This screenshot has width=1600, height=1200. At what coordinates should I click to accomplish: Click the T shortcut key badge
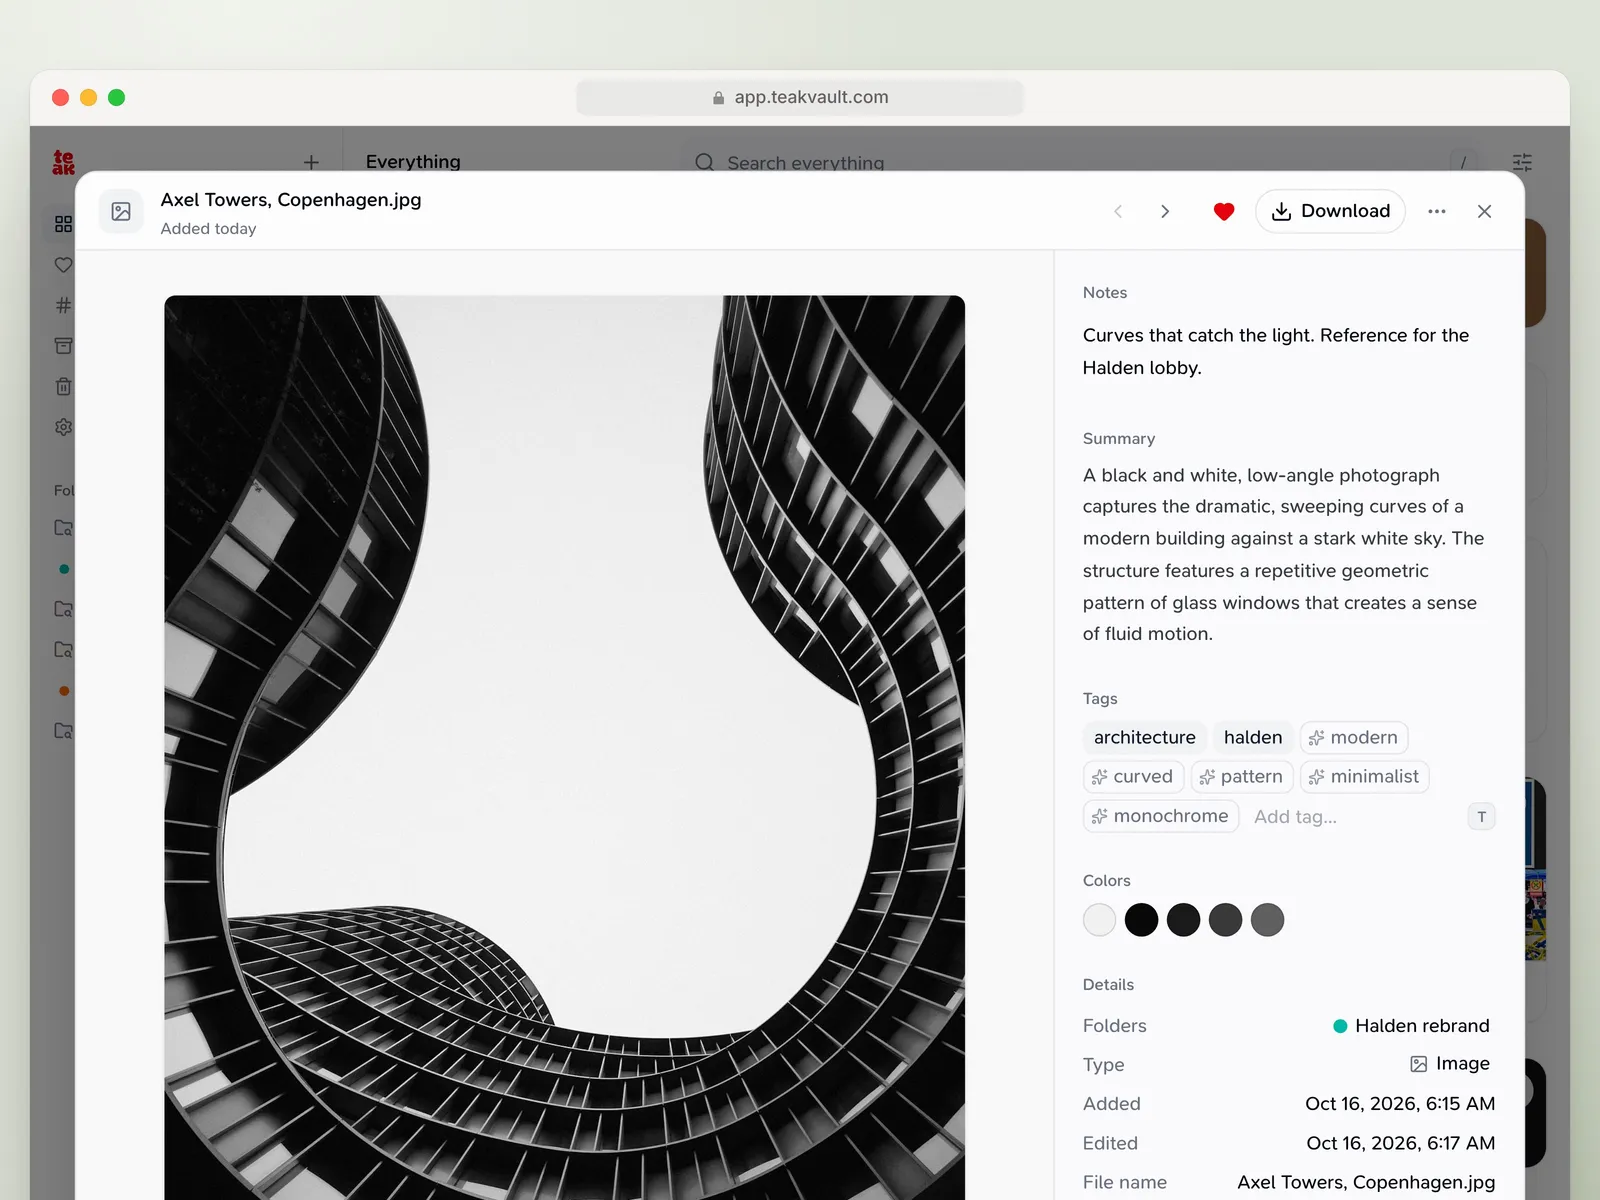click(x=1481, y=817)
